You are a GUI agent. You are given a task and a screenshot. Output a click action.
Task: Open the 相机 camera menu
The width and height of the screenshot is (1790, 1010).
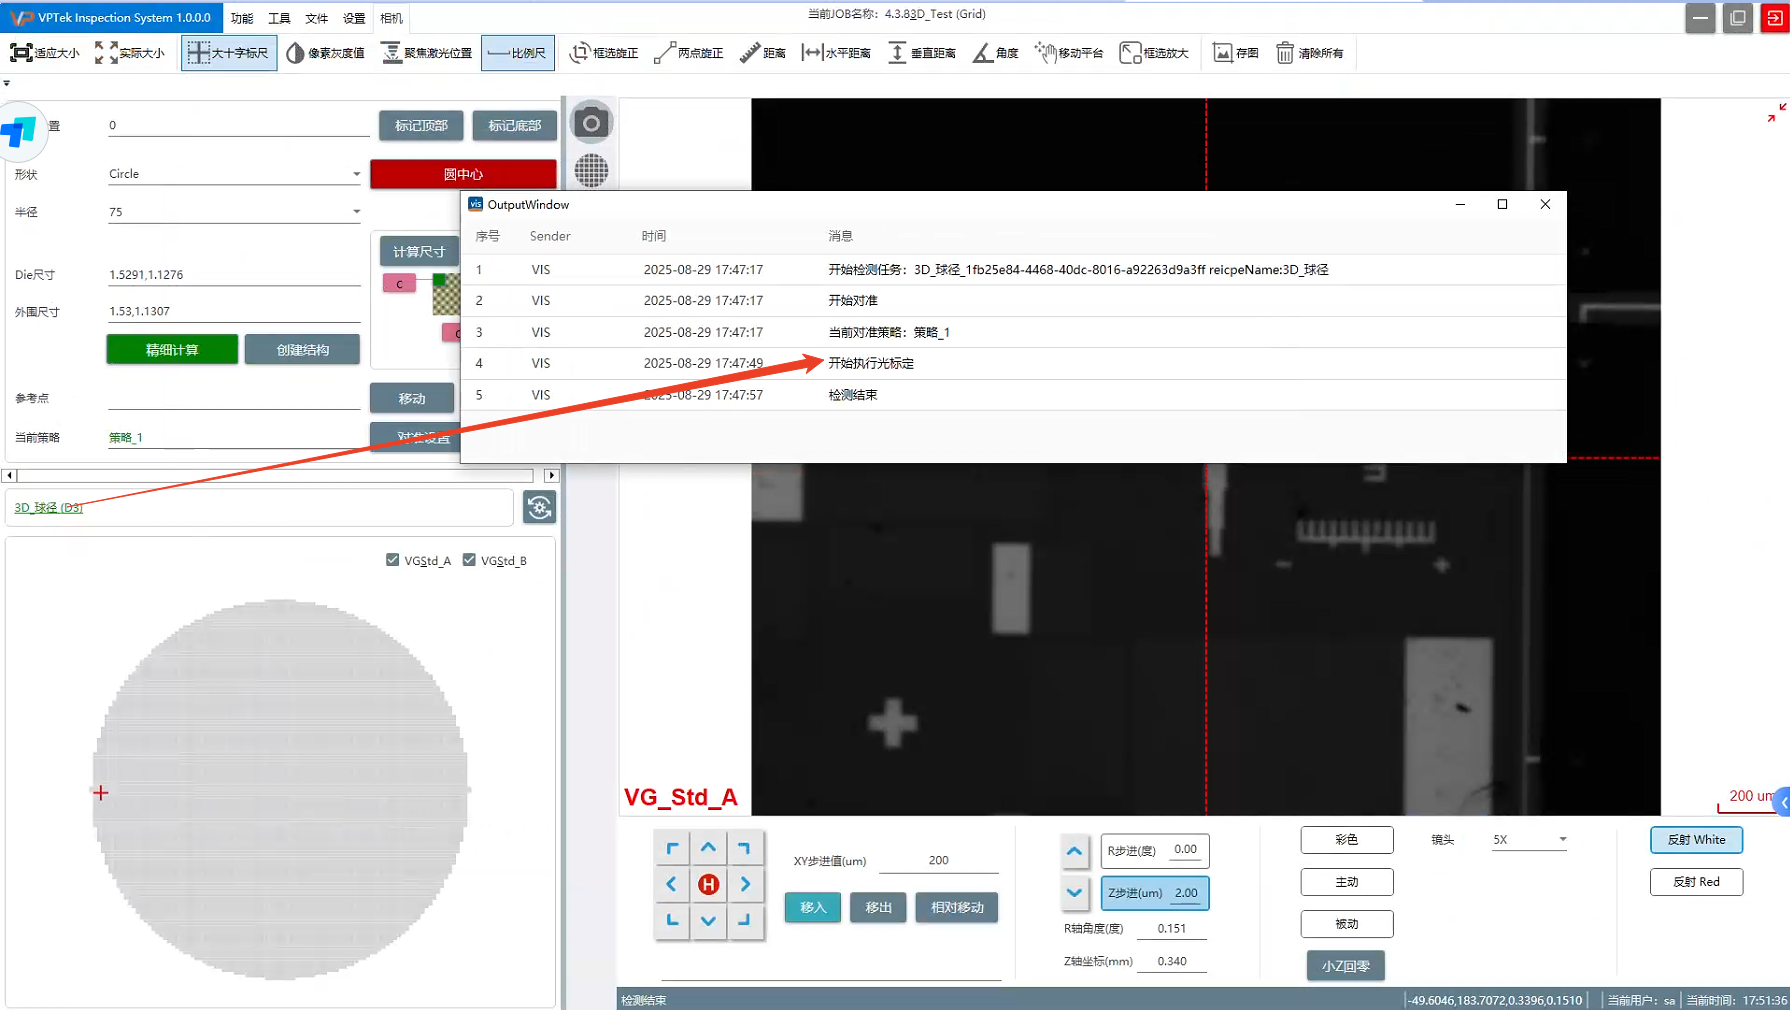[391, 18]
